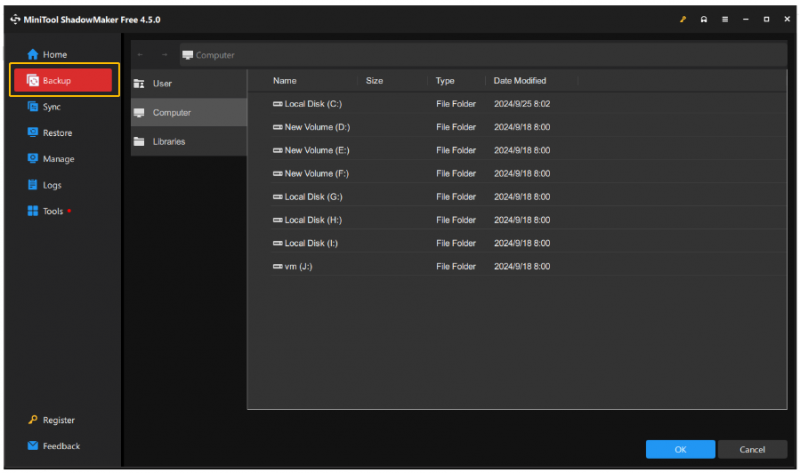
Task: Select the Libraries source category
Action: (189, 141)
